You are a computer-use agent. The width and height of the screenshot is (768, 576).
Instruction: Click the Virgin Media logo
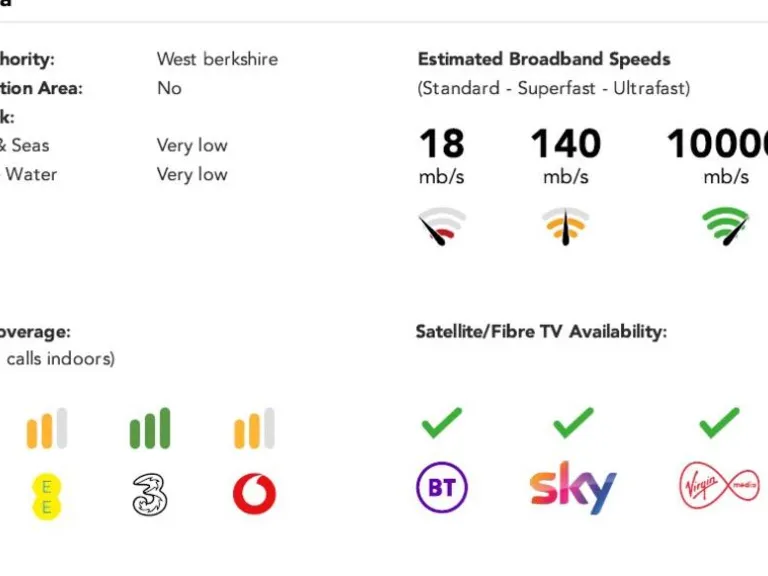718,487
